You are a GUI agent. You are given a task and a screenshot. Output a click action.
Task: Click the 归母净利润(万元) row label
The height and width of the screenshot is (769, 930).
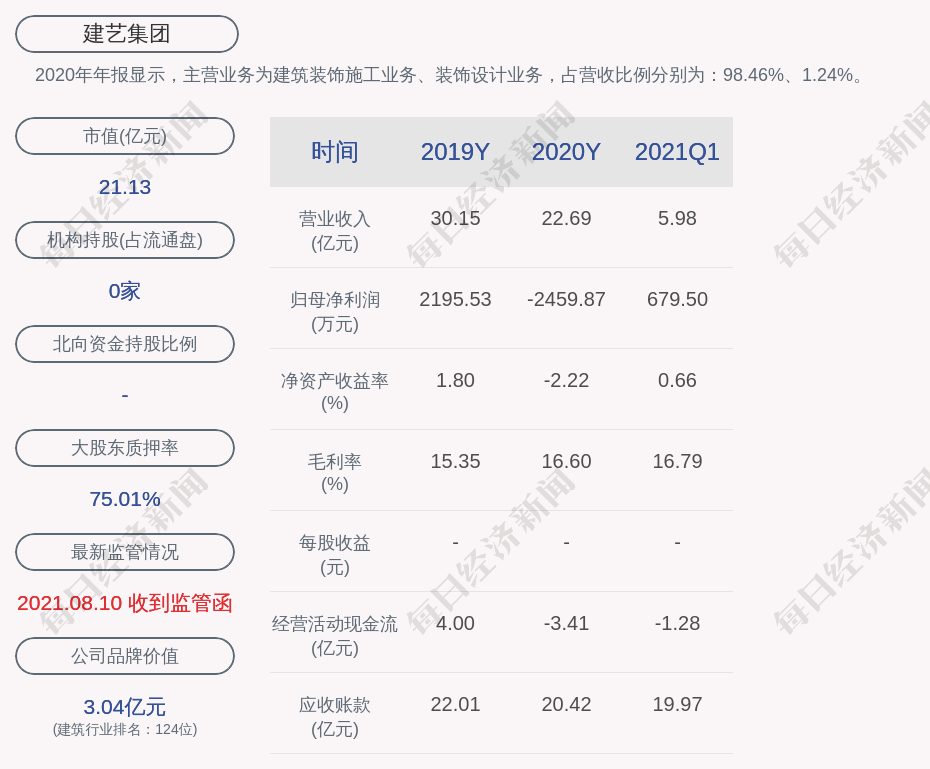coord(335,312)
